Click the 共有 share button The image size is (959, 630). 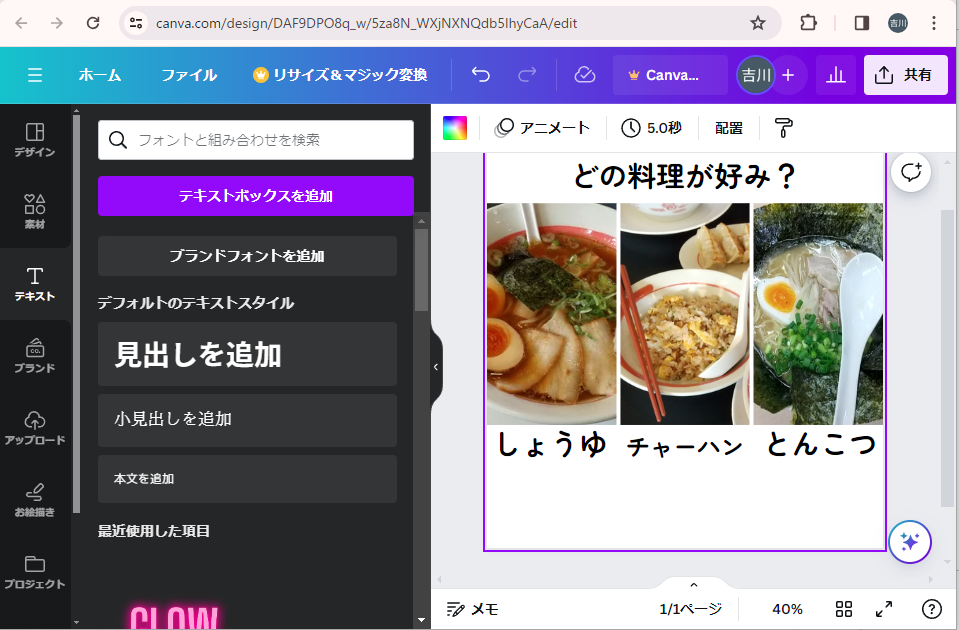(905, 75)
